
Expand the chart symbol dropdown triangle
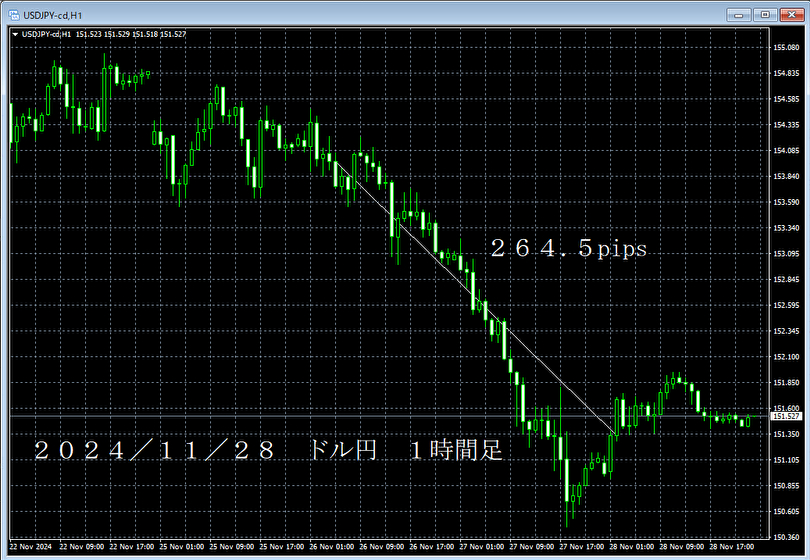coord(15,35)
